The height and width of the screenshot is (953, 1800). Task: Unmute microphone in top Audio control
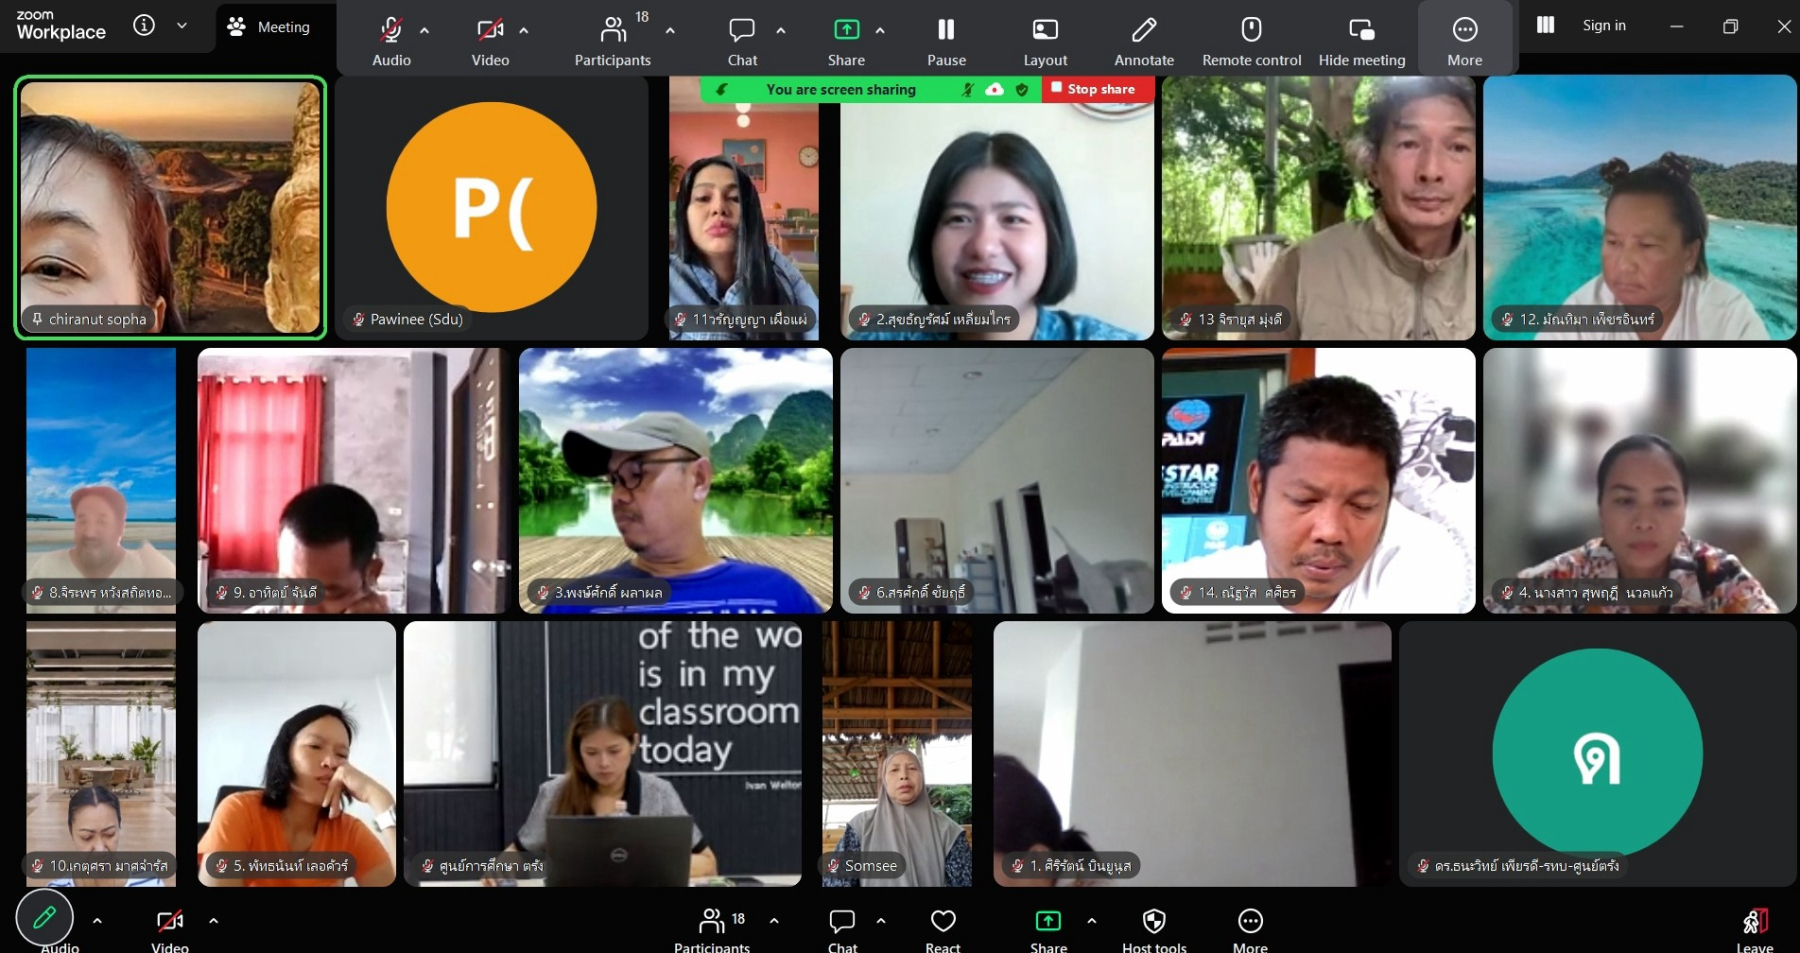click(x=391, y=30)
